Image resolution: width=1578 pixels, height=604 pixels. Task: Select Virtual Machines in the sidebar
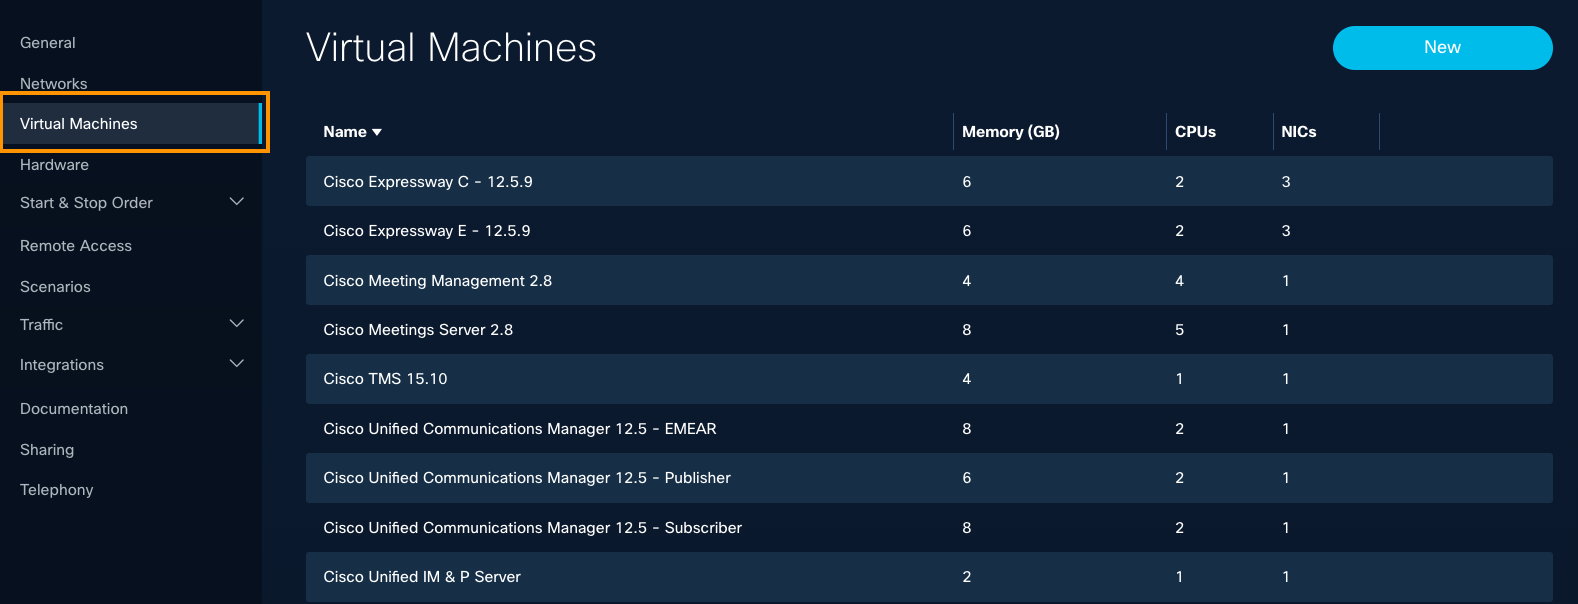132,124
